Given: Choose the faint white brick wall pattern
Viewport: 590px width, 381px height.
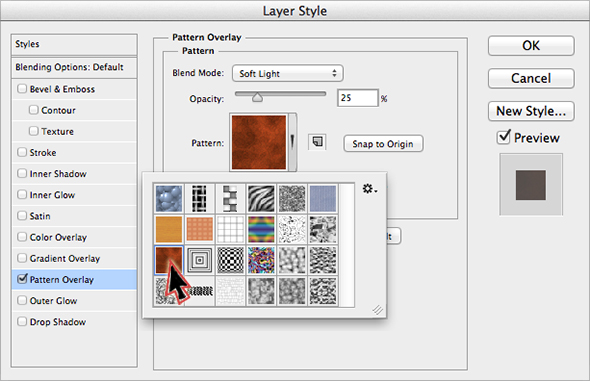Looking at the screenshot, I should (x=230, y=291).
